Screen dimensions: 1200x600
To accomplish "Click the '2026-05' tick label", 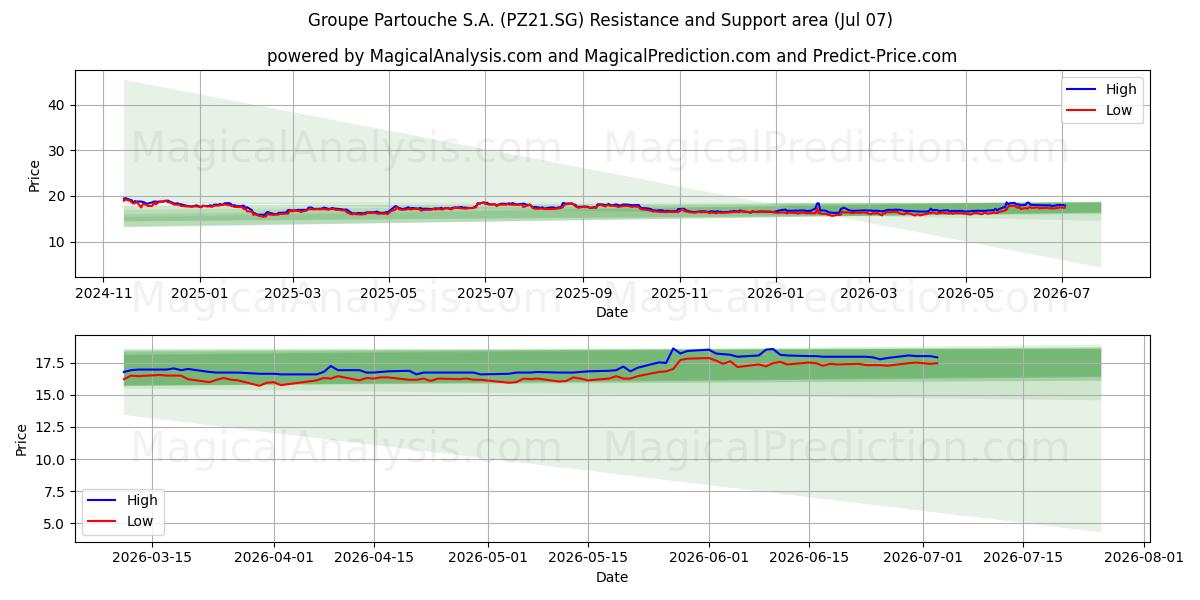I will click(965, 293).
